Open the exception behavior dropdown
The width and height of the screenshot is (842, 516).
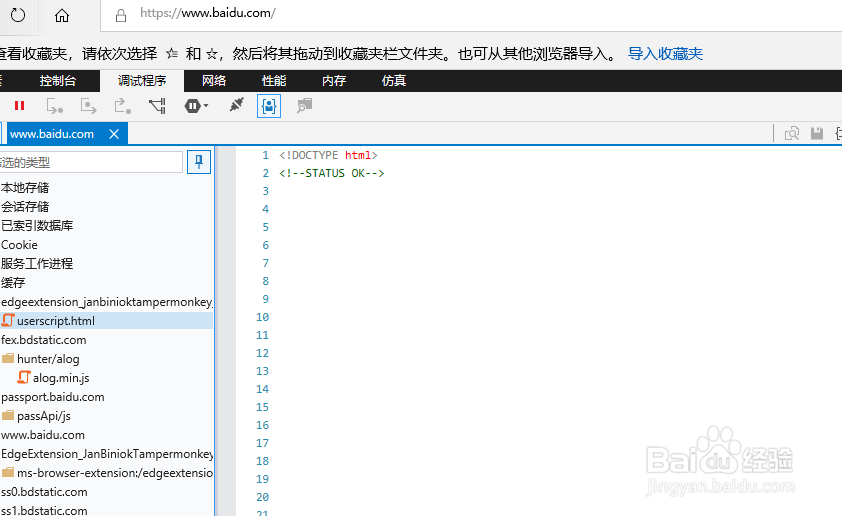[196, 106]
